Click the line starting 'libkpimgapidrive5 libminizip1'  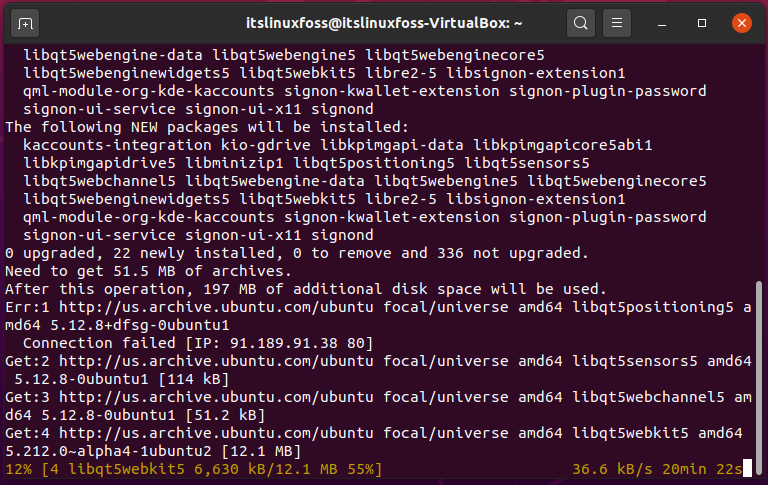[306, 163]
